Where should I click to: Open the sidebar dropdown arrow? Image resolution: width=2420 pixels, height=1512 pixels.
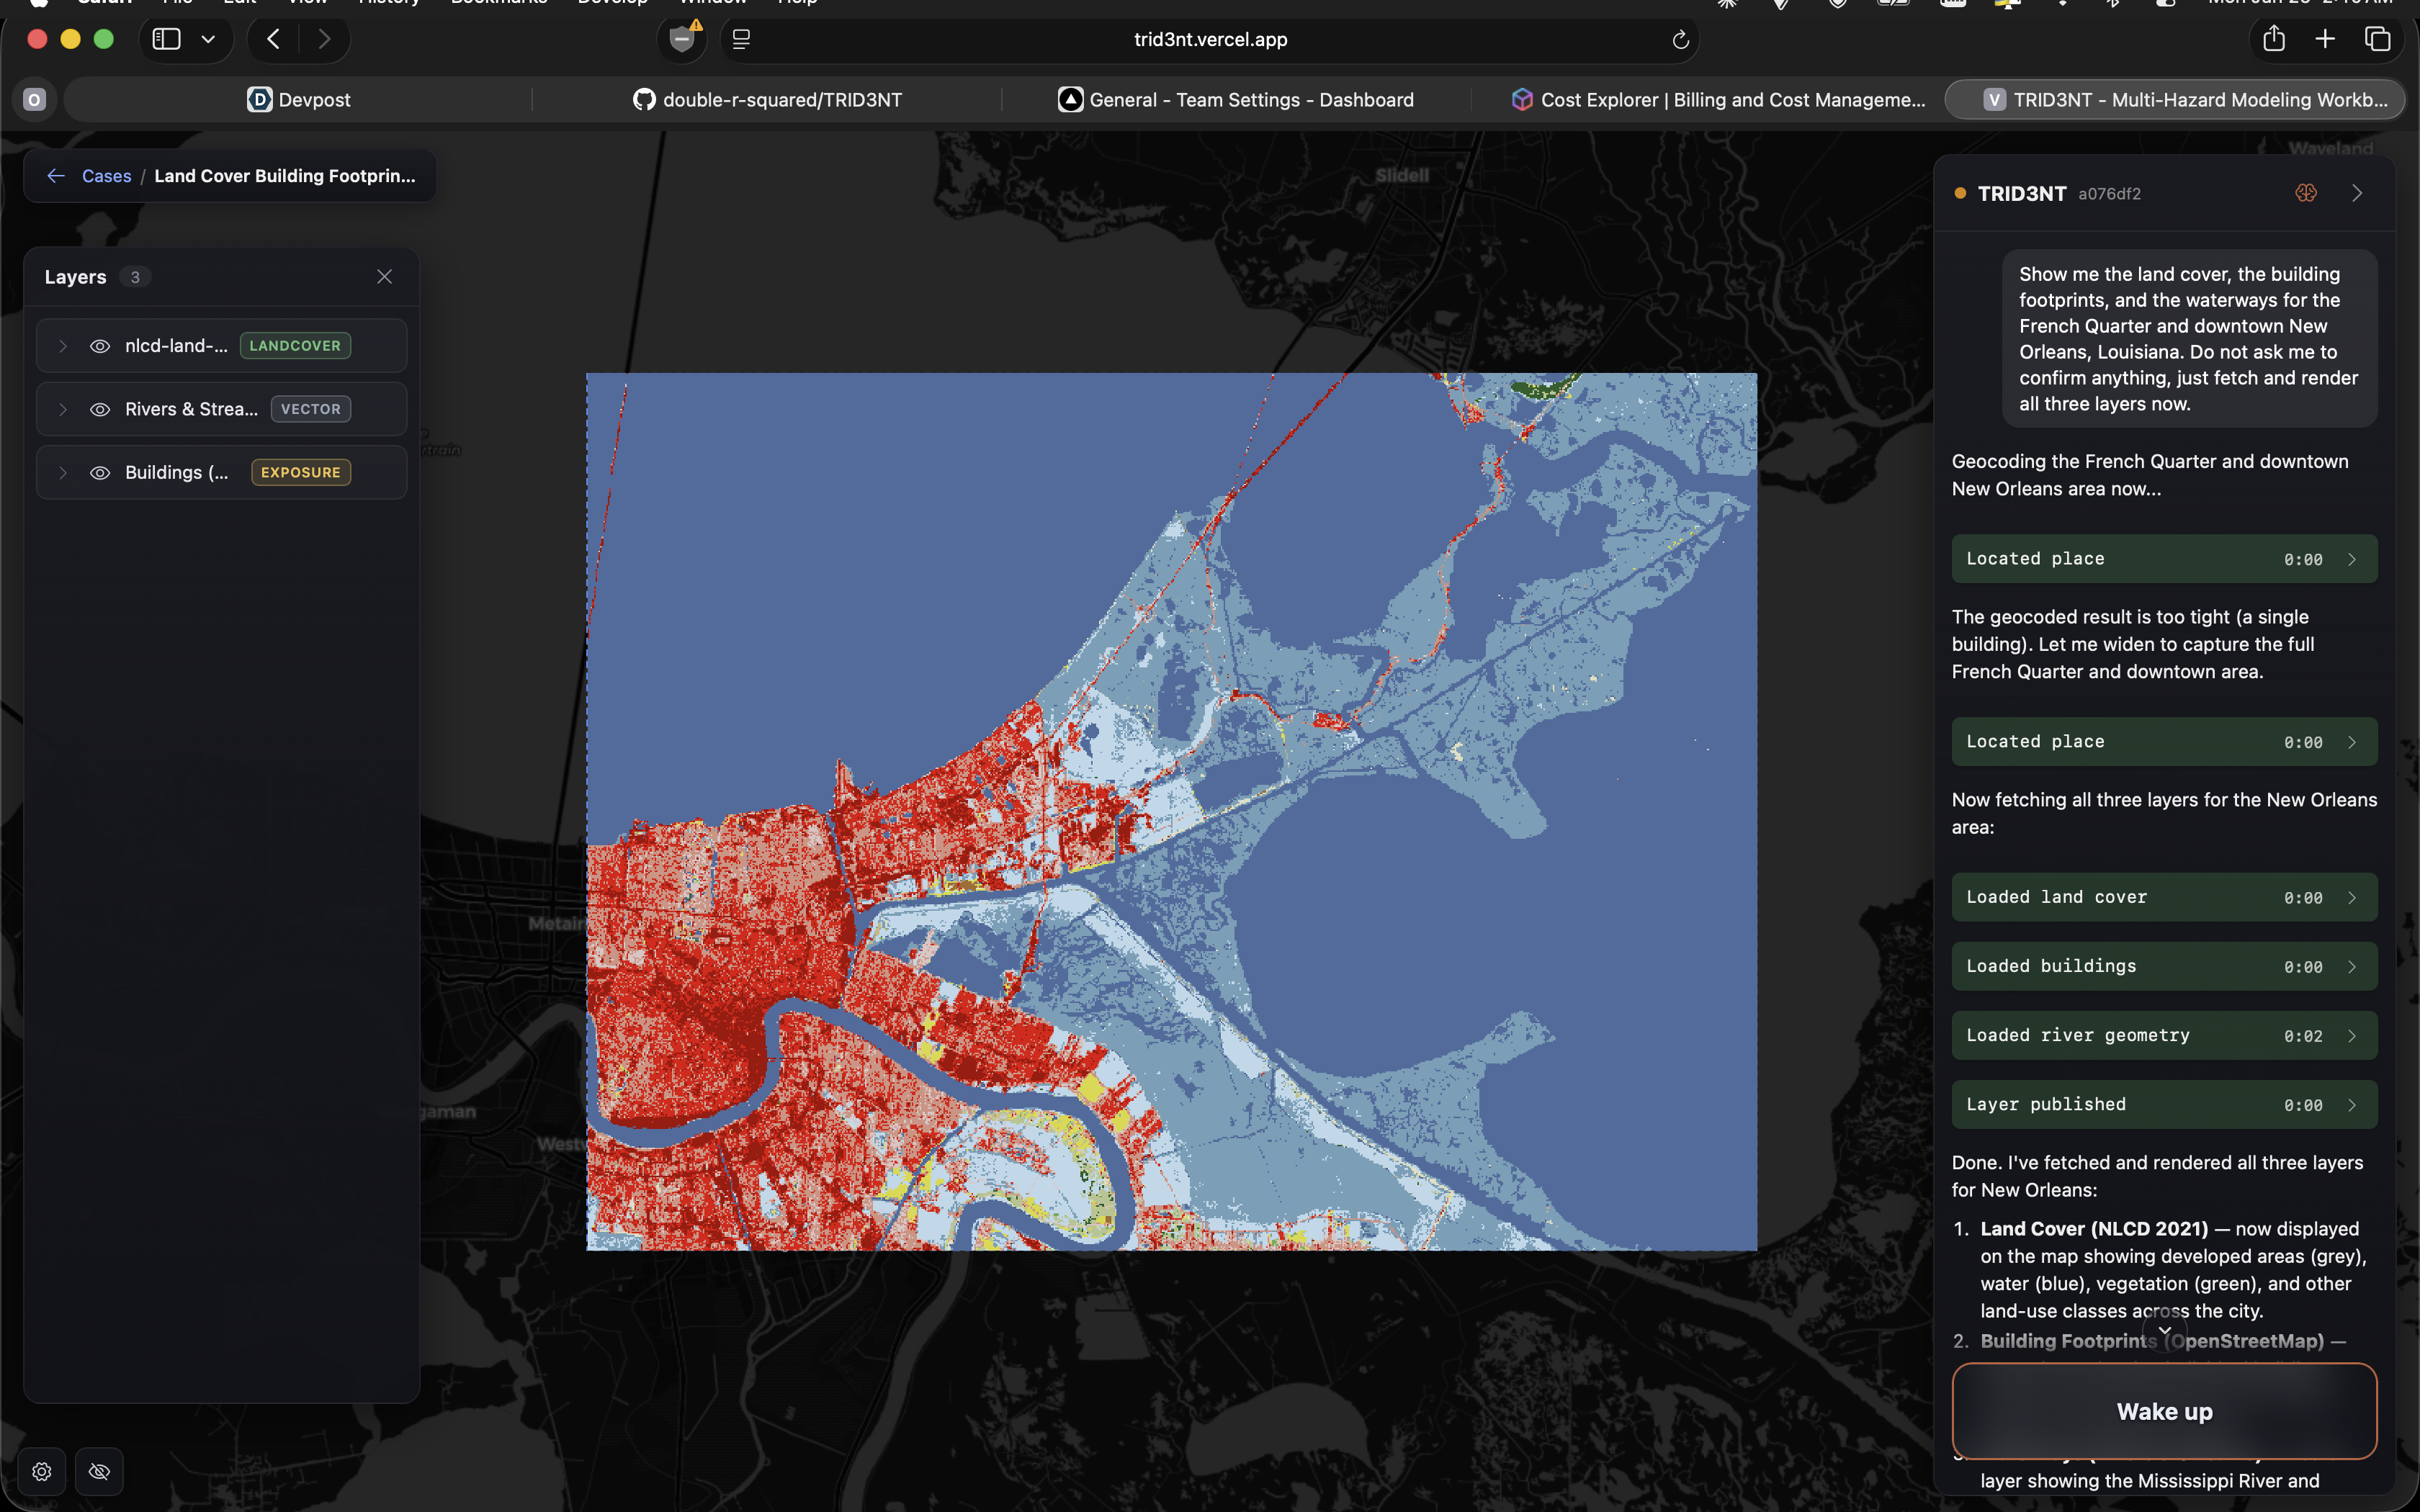click(x=208, y=39)
